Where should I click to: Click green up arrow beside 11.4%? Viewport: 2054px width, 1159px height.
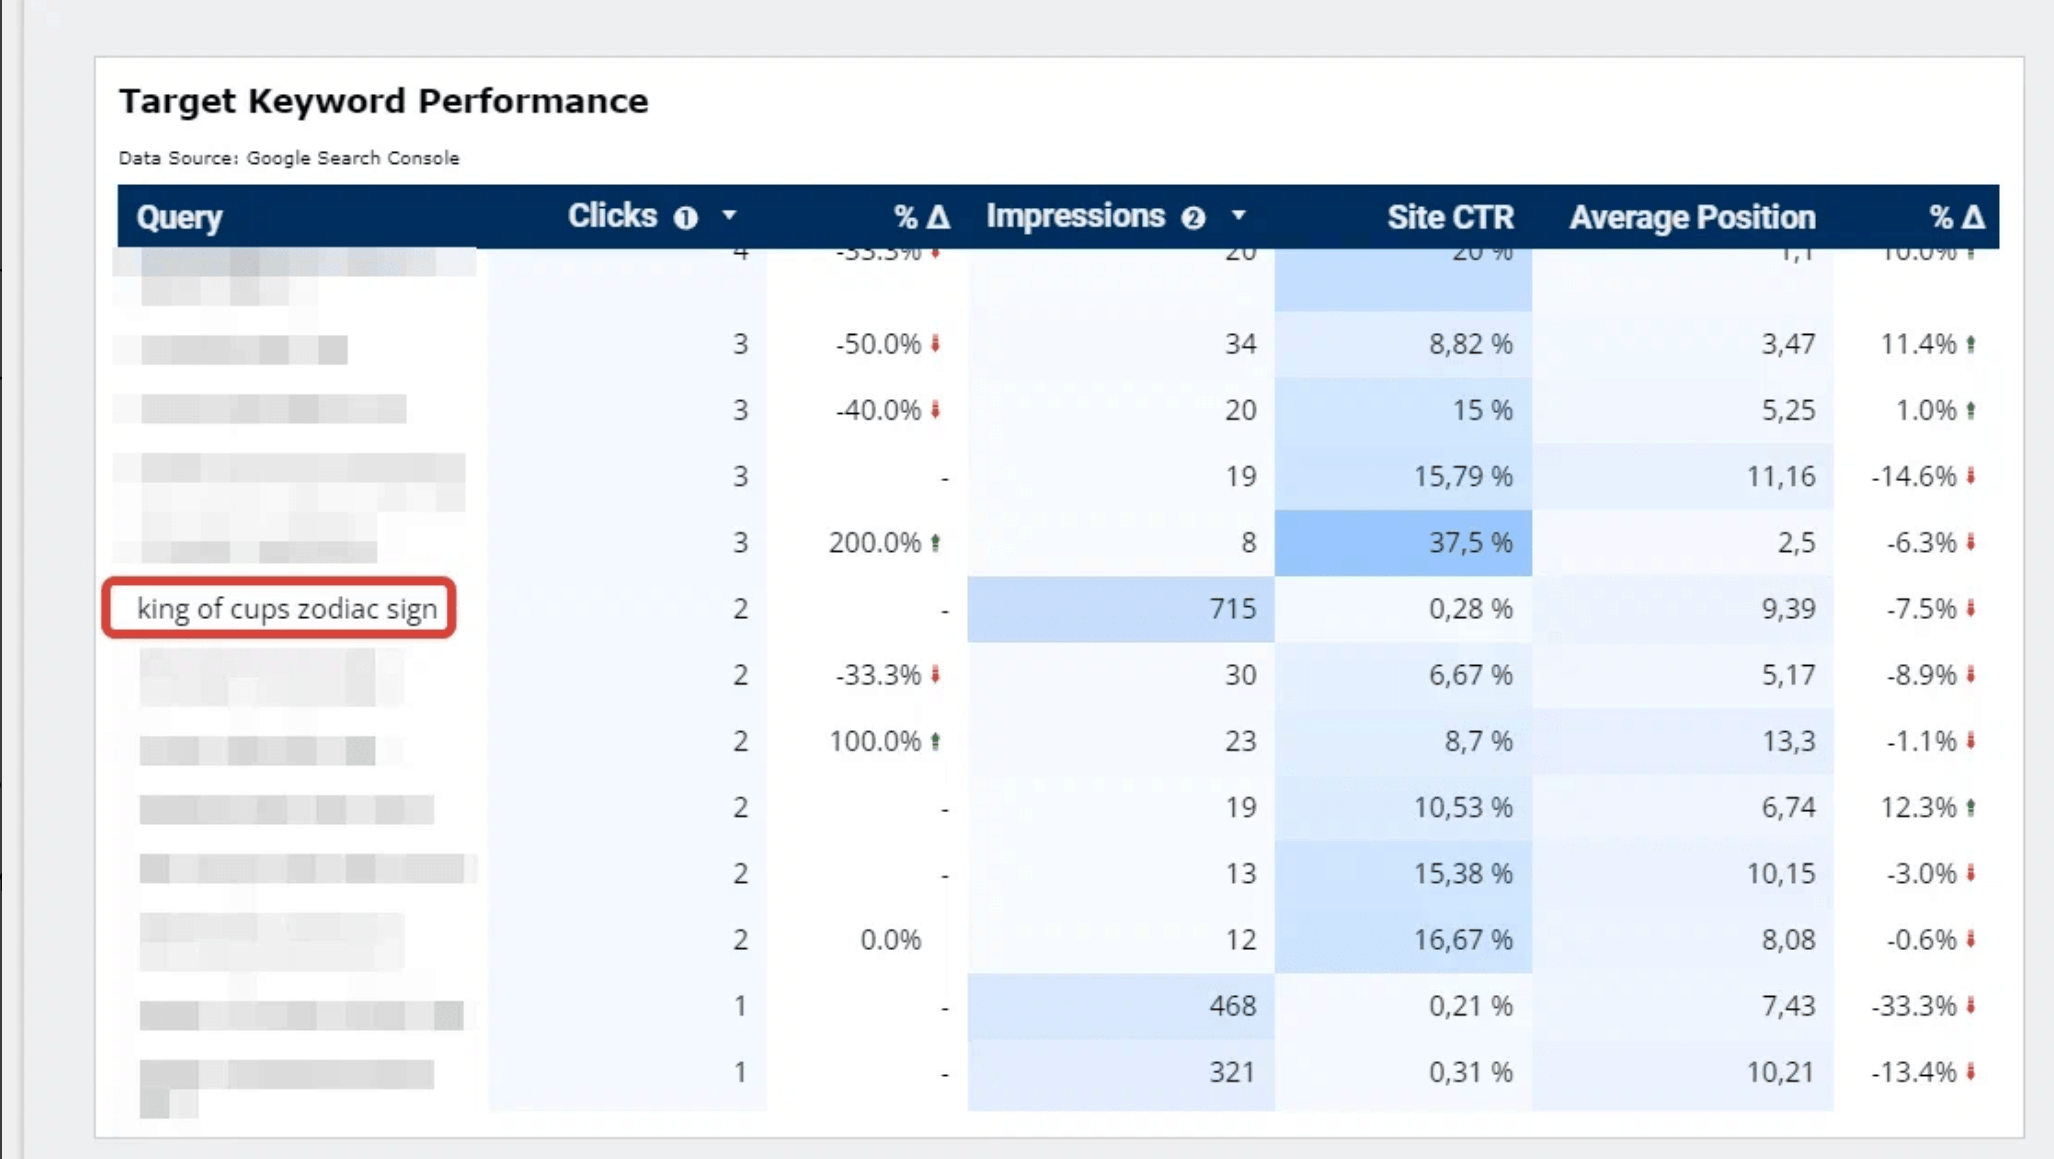(1971, 344)
